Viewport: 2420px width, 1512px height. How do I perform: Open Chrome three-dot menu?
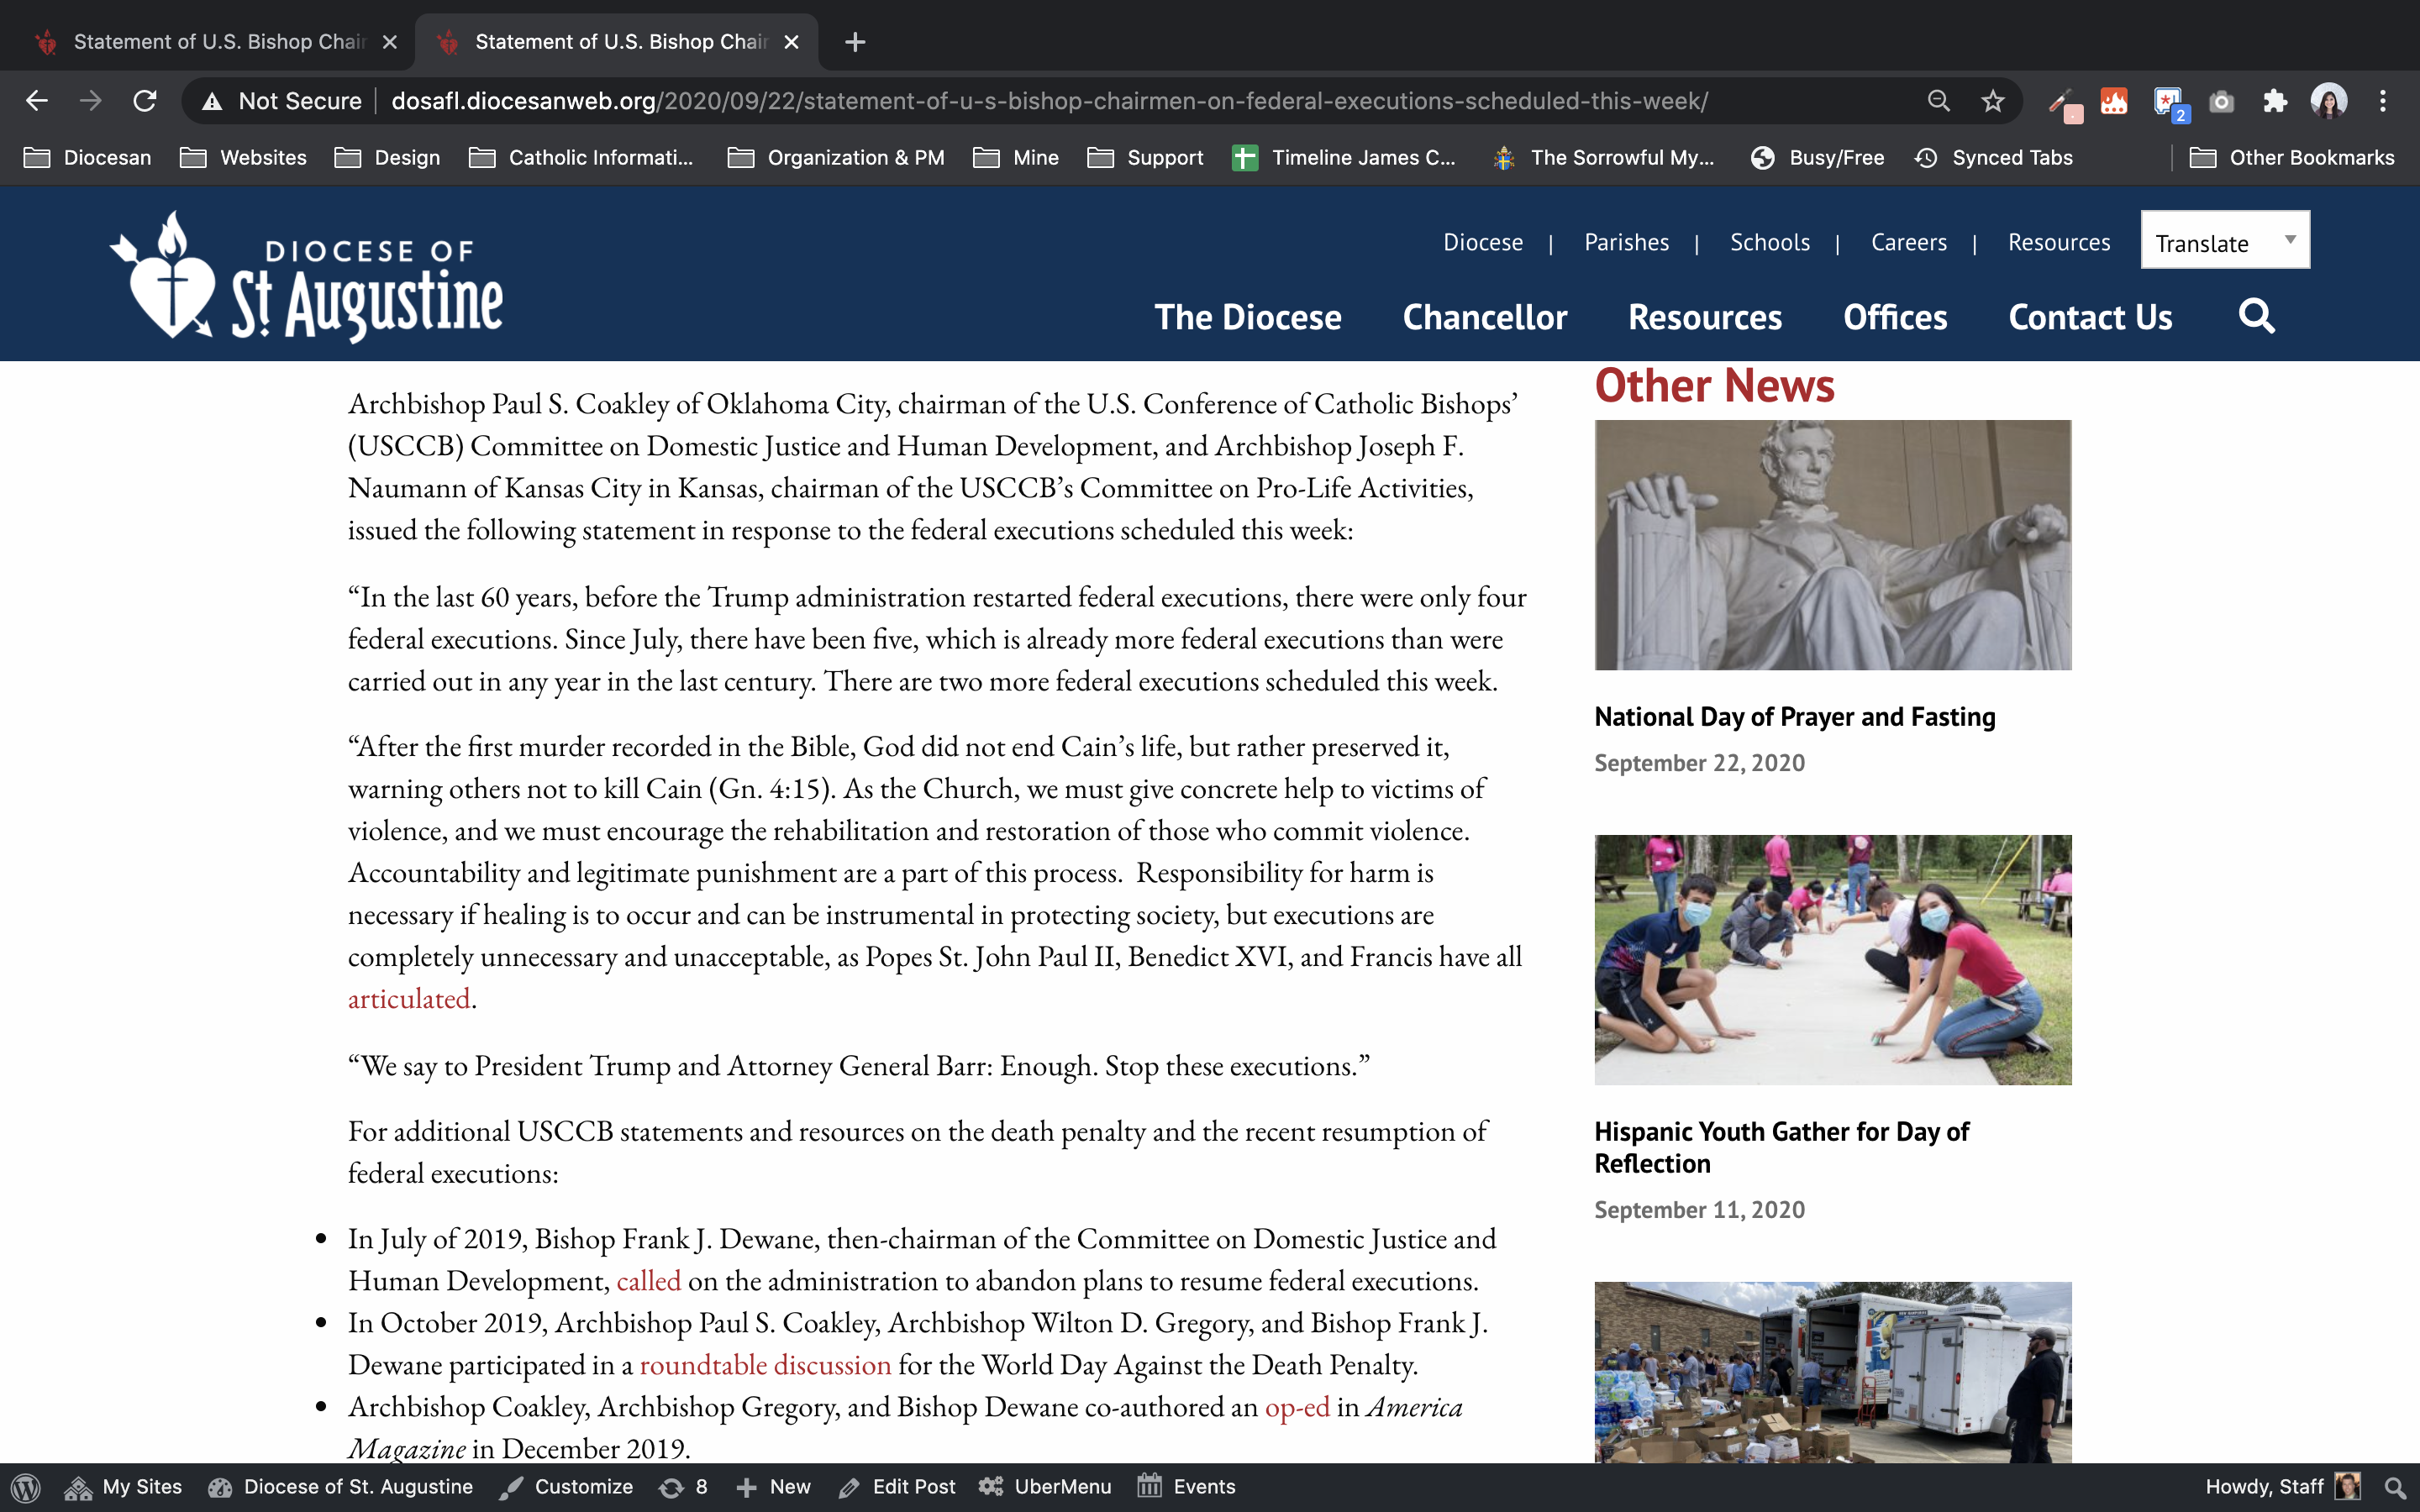pos(2383,101)
